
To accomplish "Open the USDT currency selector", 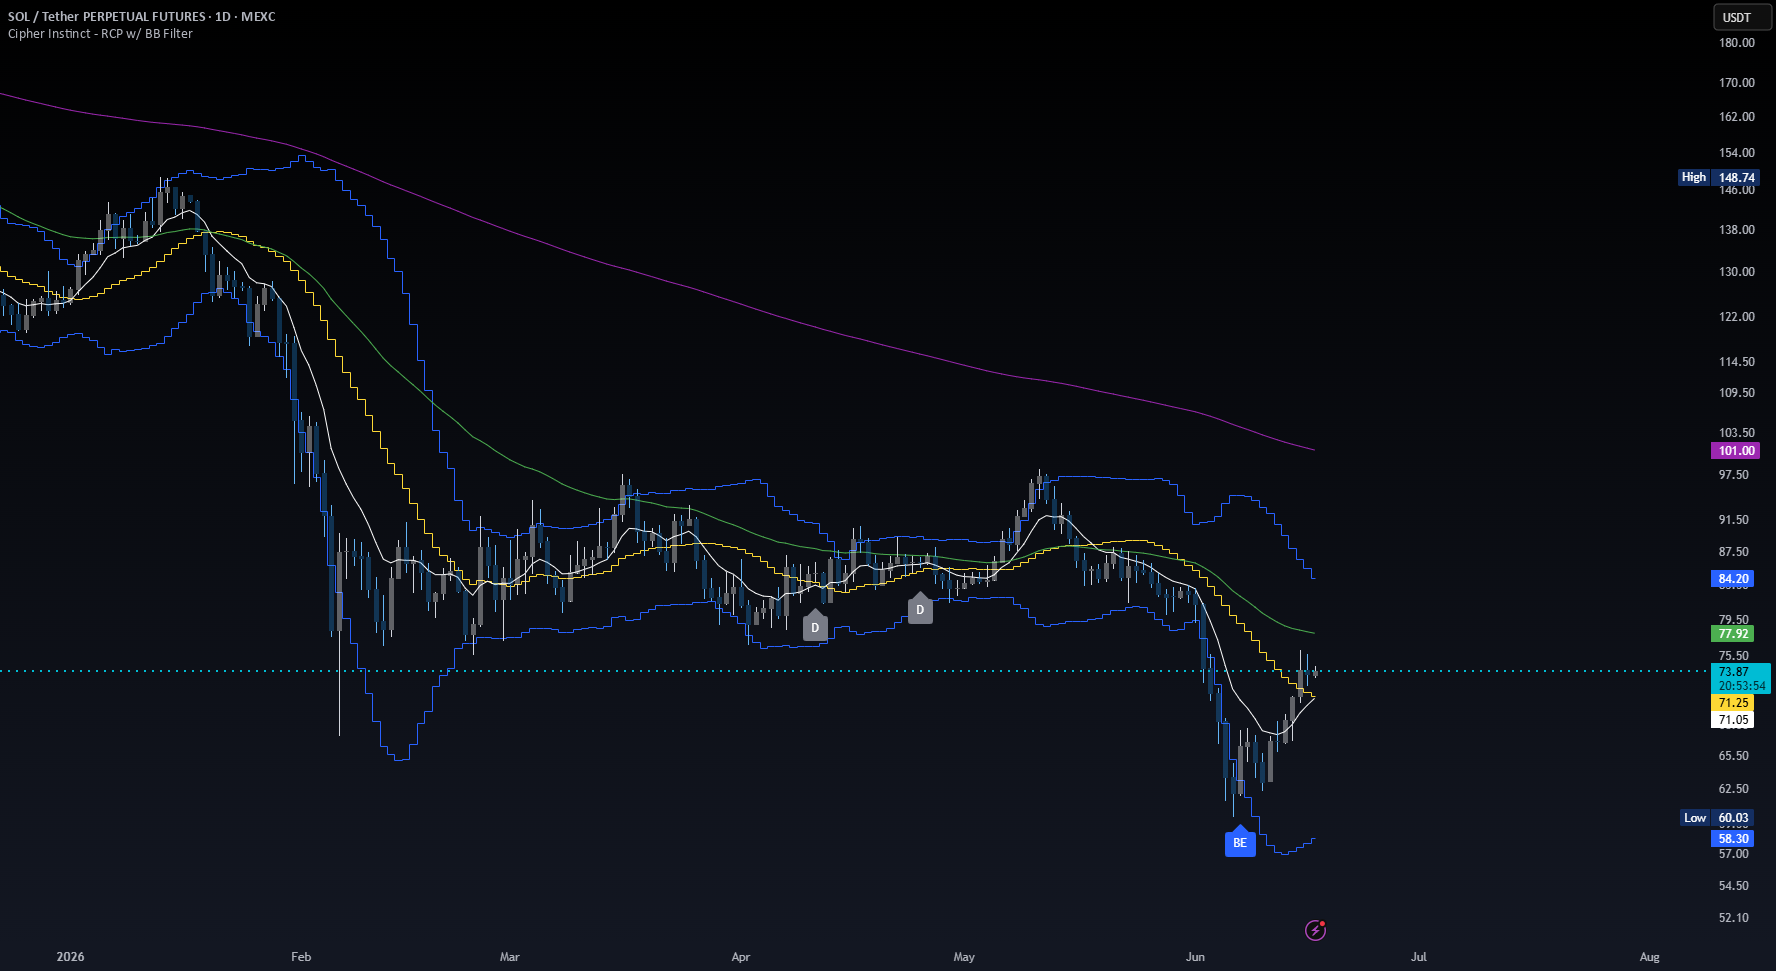I will pos(1742,17).
